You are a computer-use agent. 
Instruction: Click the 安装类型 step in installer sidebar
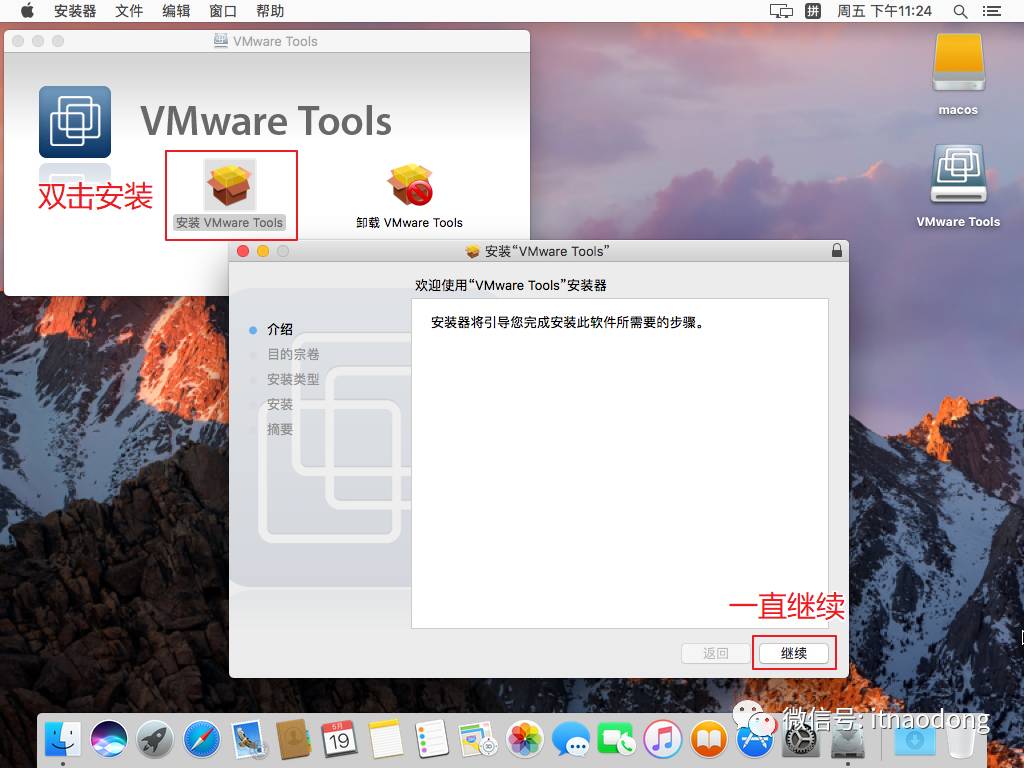293,379
